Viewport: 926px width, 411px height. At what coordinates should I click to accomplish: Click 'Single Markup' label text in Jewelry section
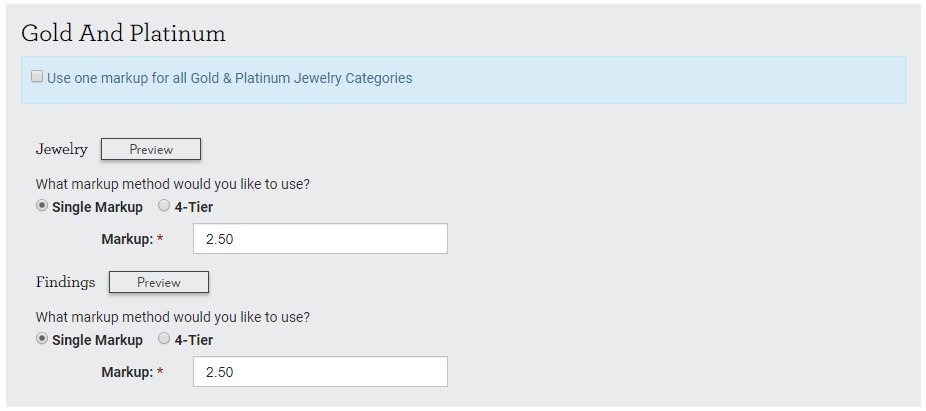click(97, 207)
